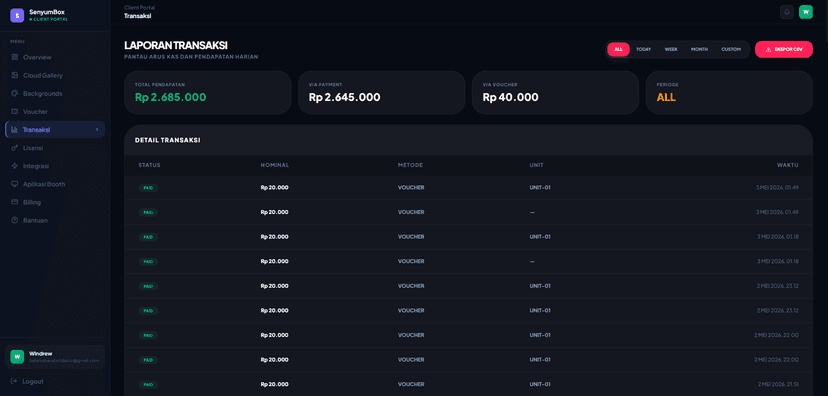Screen dimensions: 828x396
Task: Click the first 2 MEI 2026, 22.00 timestamp
Action: pos(777,335)
